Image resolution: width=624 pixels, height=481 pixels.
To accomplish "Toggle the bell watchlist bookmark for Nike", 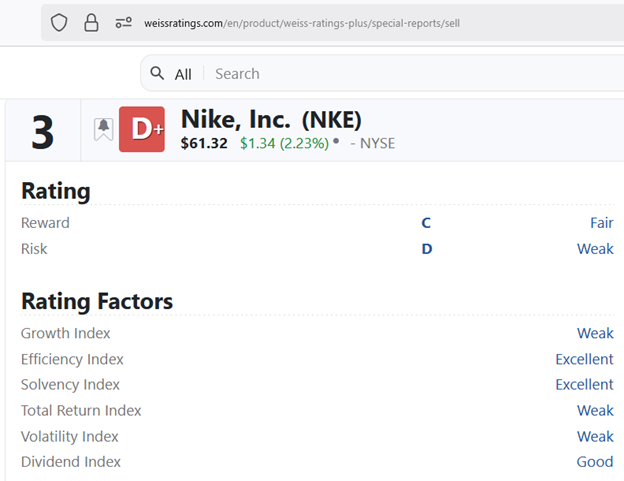I will click(x=103, y=129).
